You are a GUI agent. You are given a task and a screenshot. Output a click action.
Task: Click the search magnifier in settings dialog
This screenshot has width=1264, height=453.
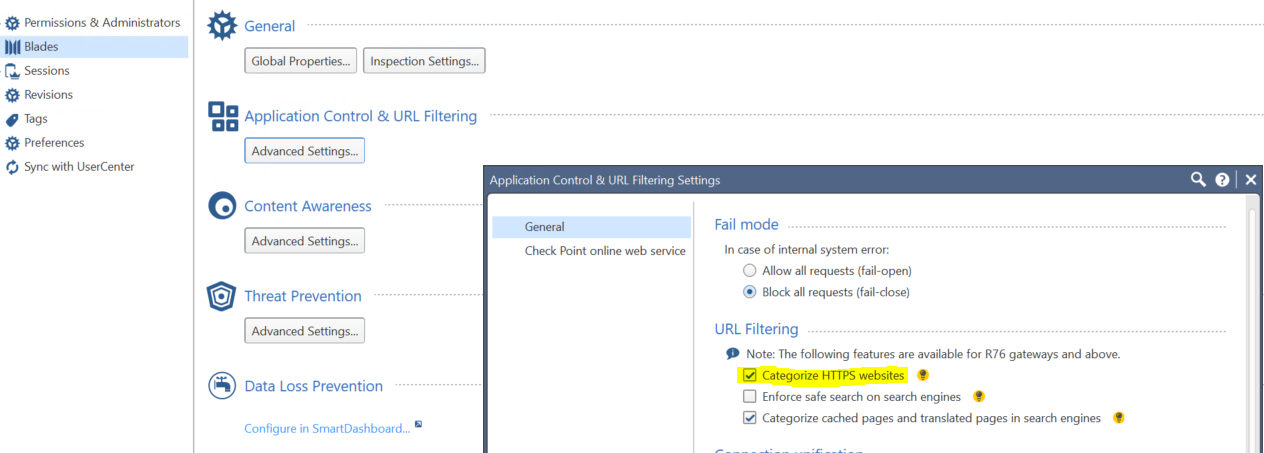click(x=1198, y=179)
